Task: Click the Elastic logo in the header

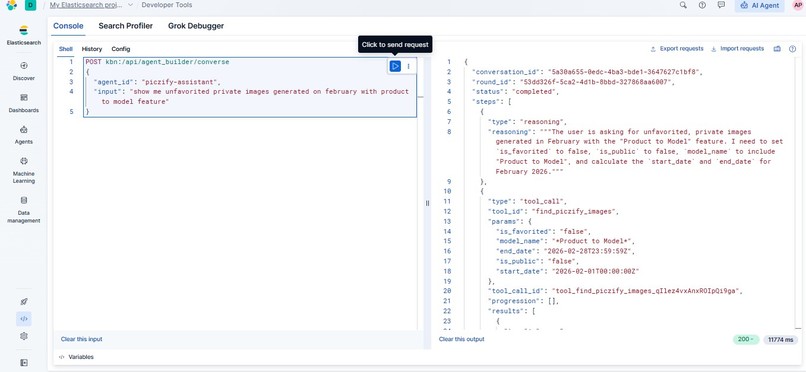Action: pos(11,5)
